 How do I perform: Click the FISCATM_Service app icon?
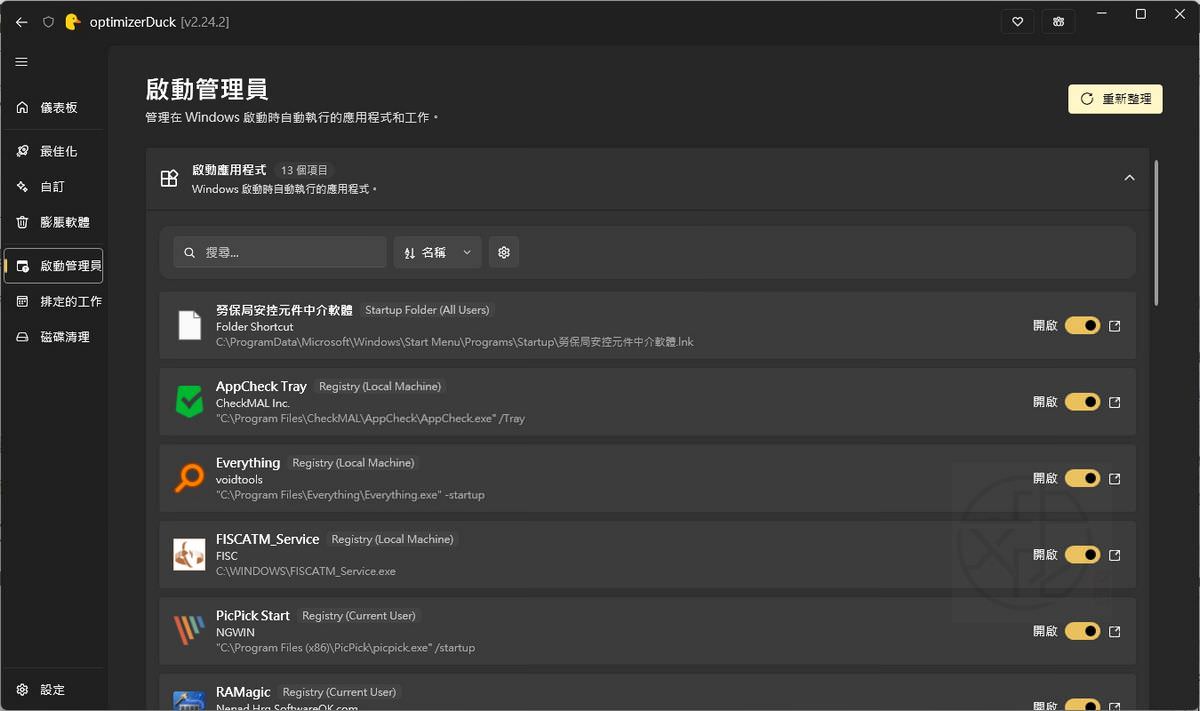tap(189, 555)
